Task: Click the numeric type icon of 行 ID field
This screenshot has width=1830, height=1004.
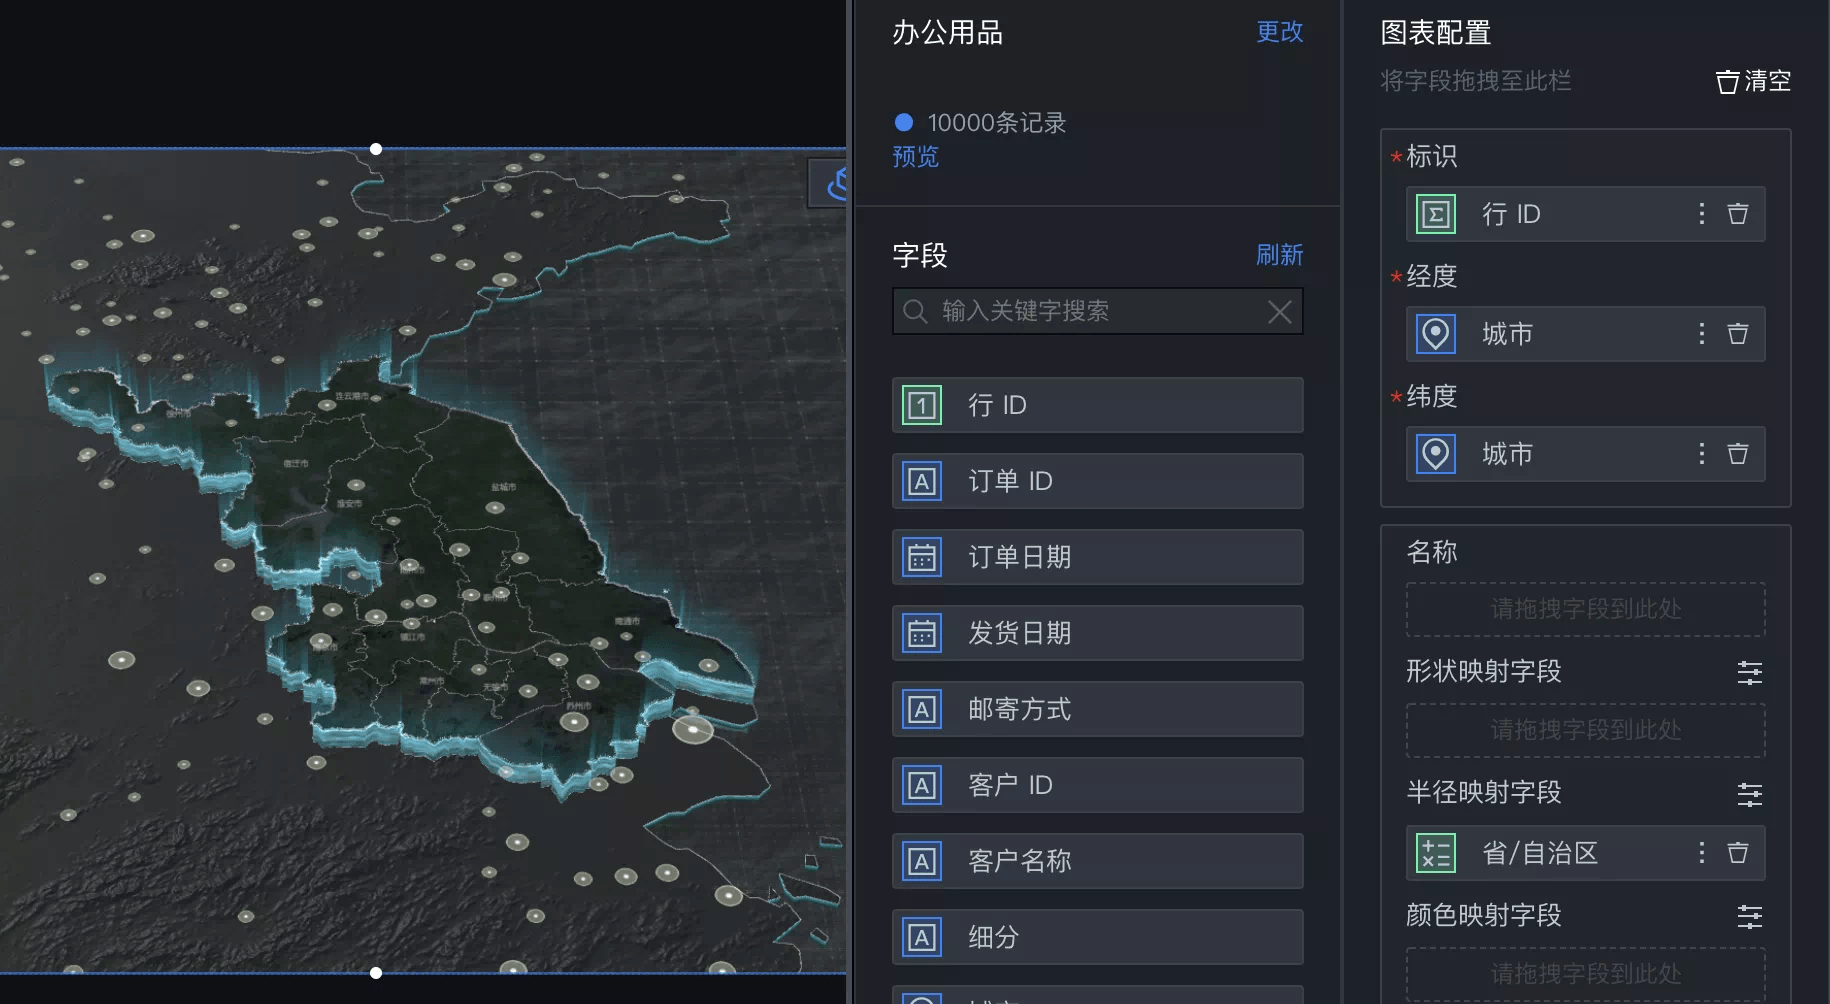Action: coord(921,405)
